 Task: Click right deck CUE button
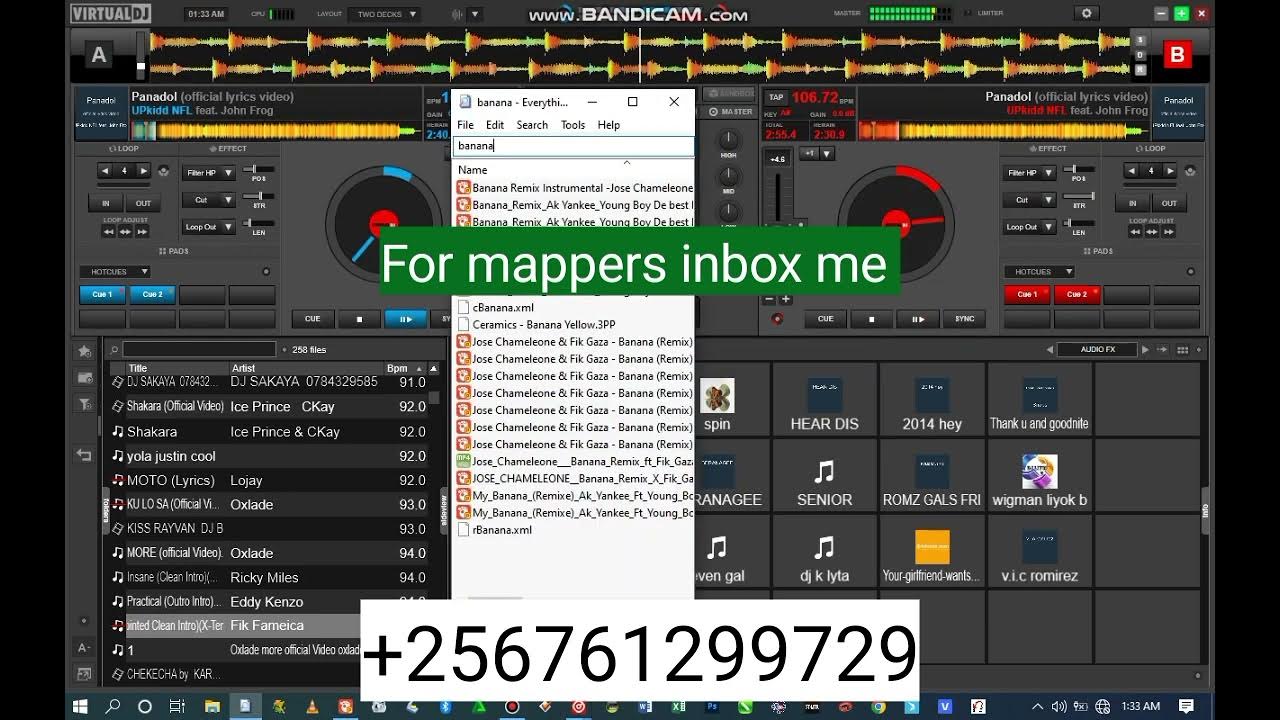point(825,319)
